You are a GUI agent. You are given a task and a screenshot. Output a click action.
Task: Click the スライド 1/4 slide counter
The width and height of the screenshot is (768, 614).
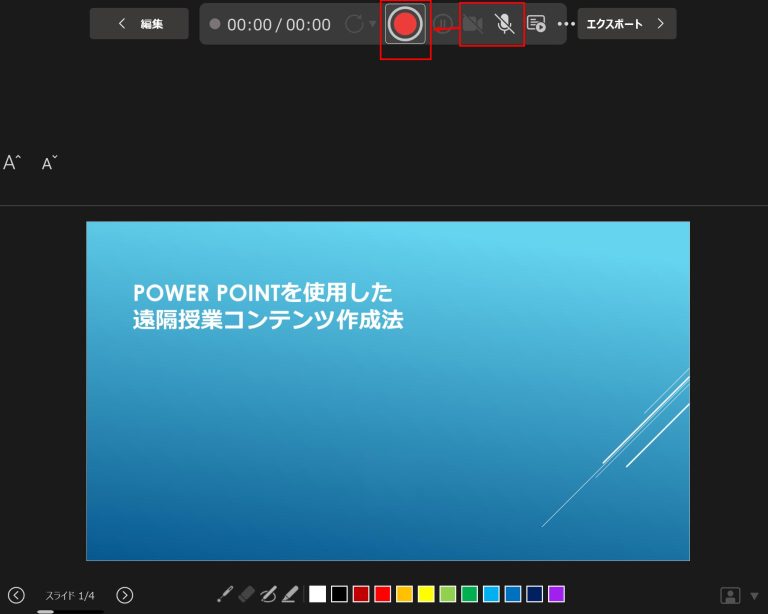point(70,595)
